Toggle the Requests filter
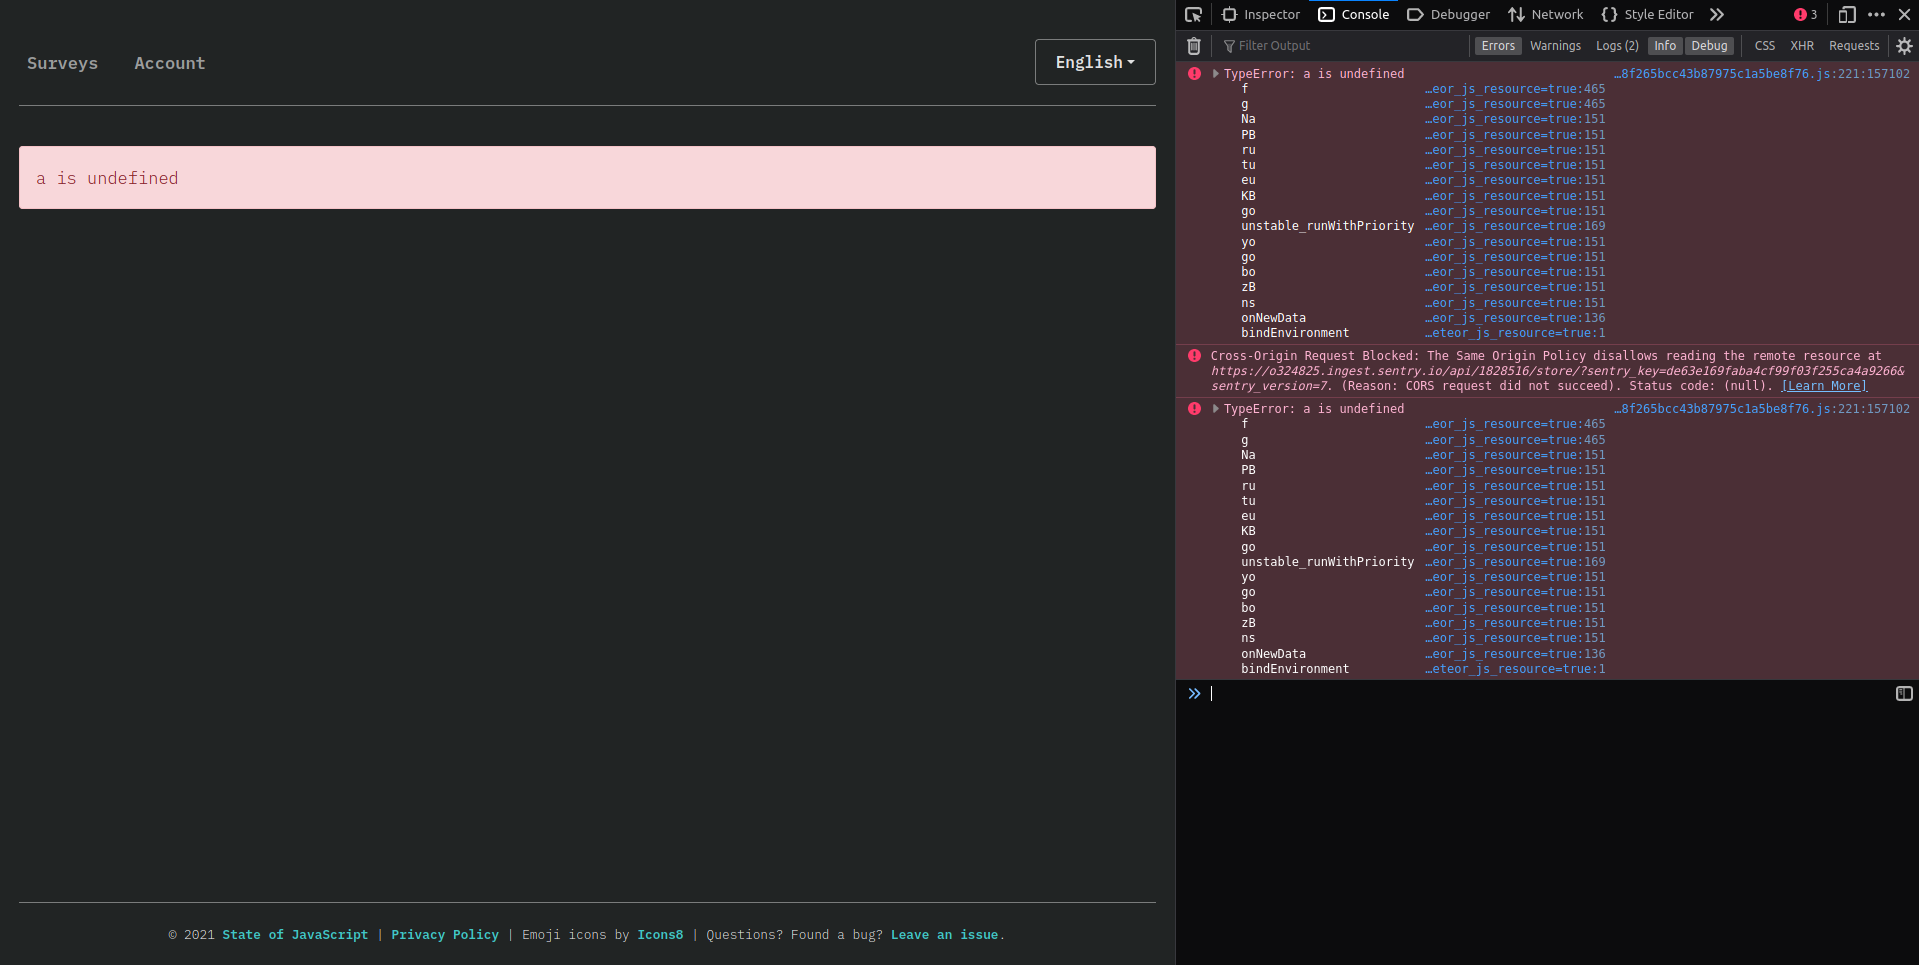The image size is (1919, 965). click(x=1854, y=46)
